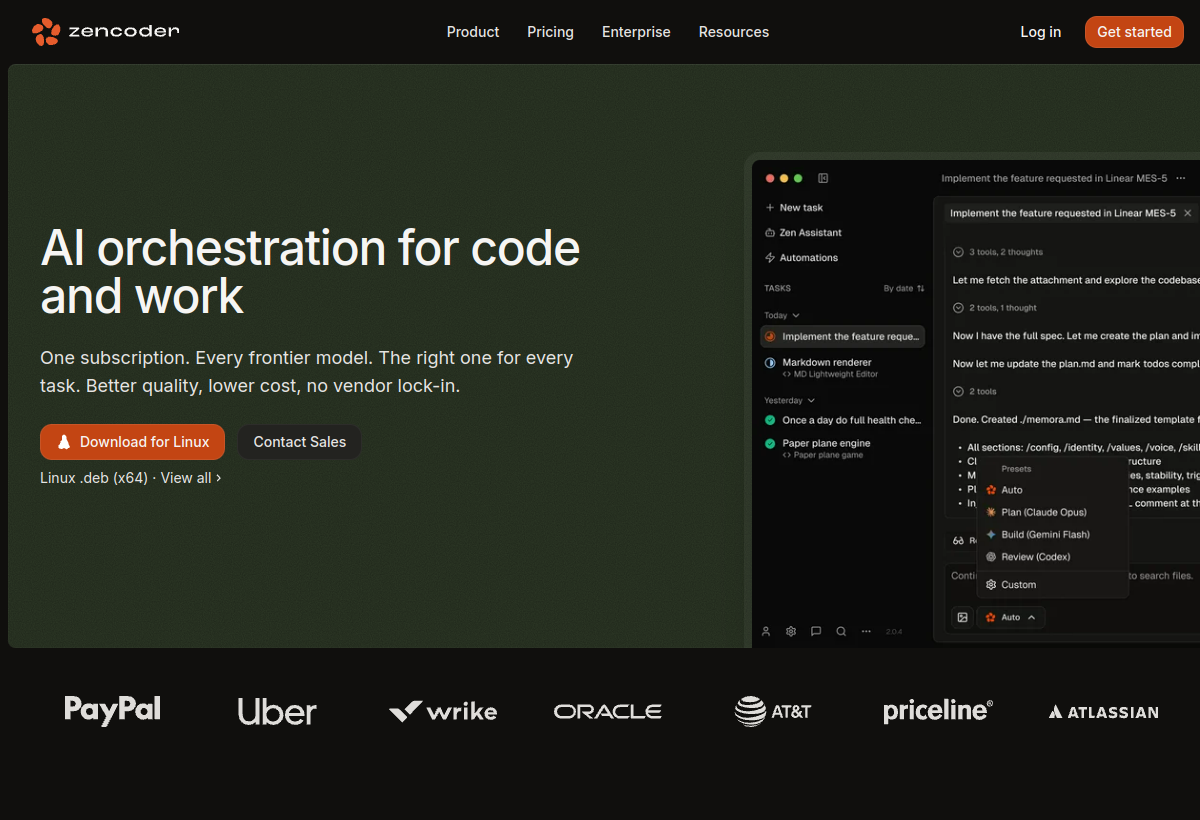The image size is (1200, 820).
Task: Click Download for Linux button
Action: [x=132, y=442]
